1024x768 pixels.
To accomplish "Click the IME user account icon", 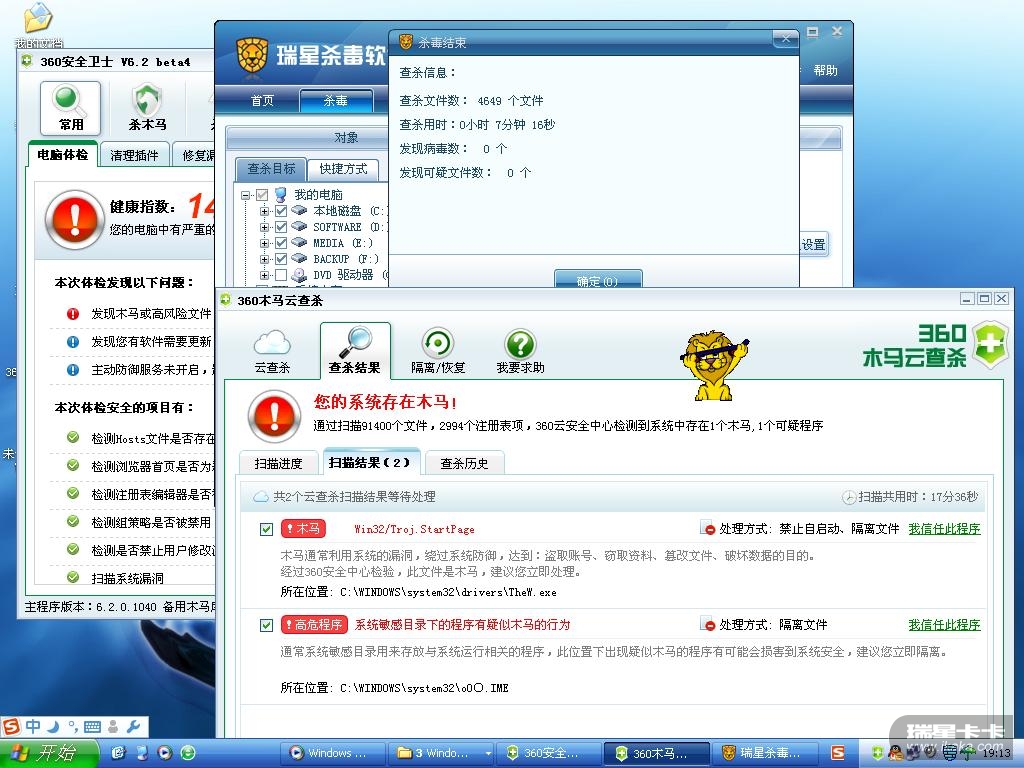I will [x=114, y=726].
